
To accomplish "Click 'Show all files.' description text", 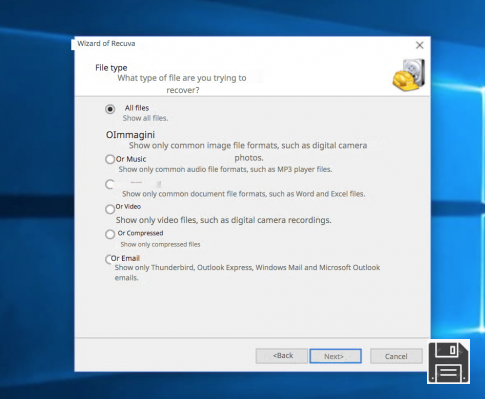I will click(145, 118).
